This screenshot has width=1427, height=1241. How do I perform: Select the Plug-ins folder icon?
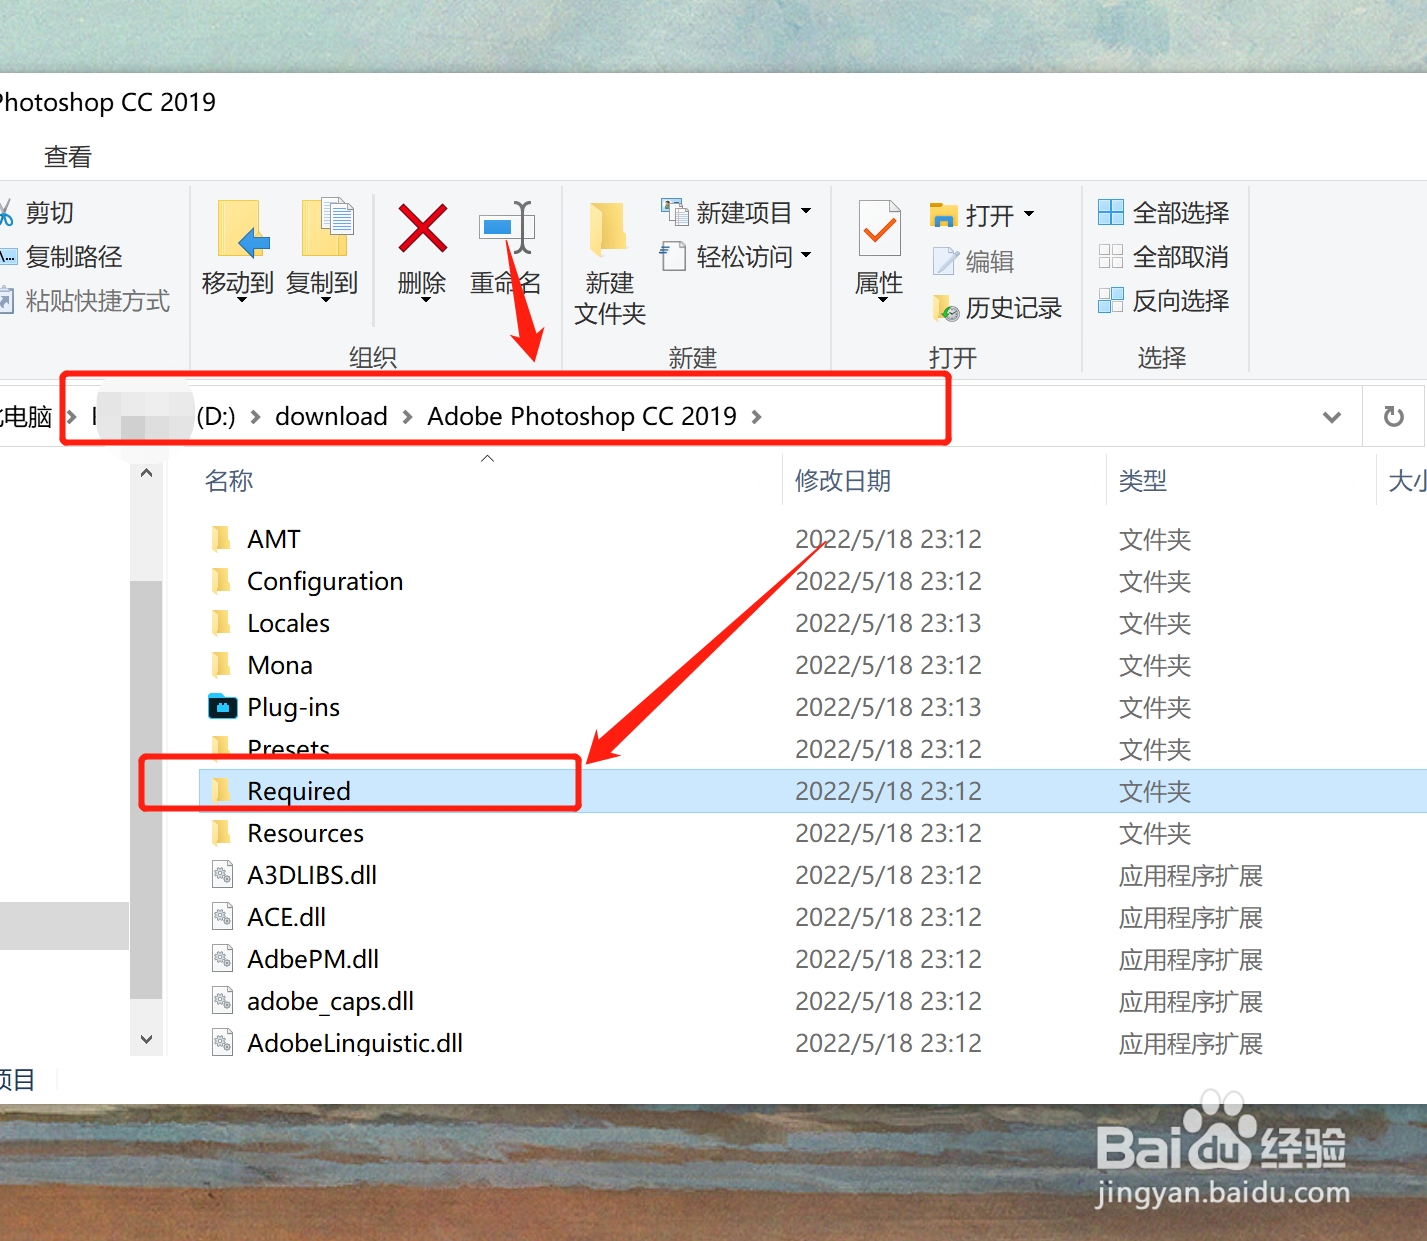(x=222, y=707)
